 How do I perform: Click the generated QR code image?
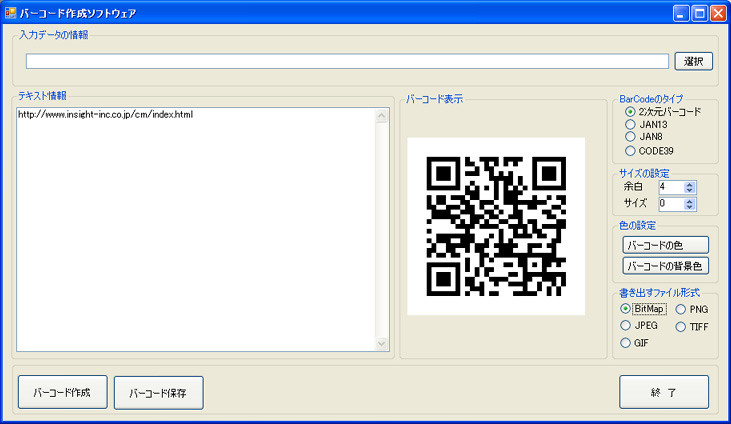coord(496,226)
